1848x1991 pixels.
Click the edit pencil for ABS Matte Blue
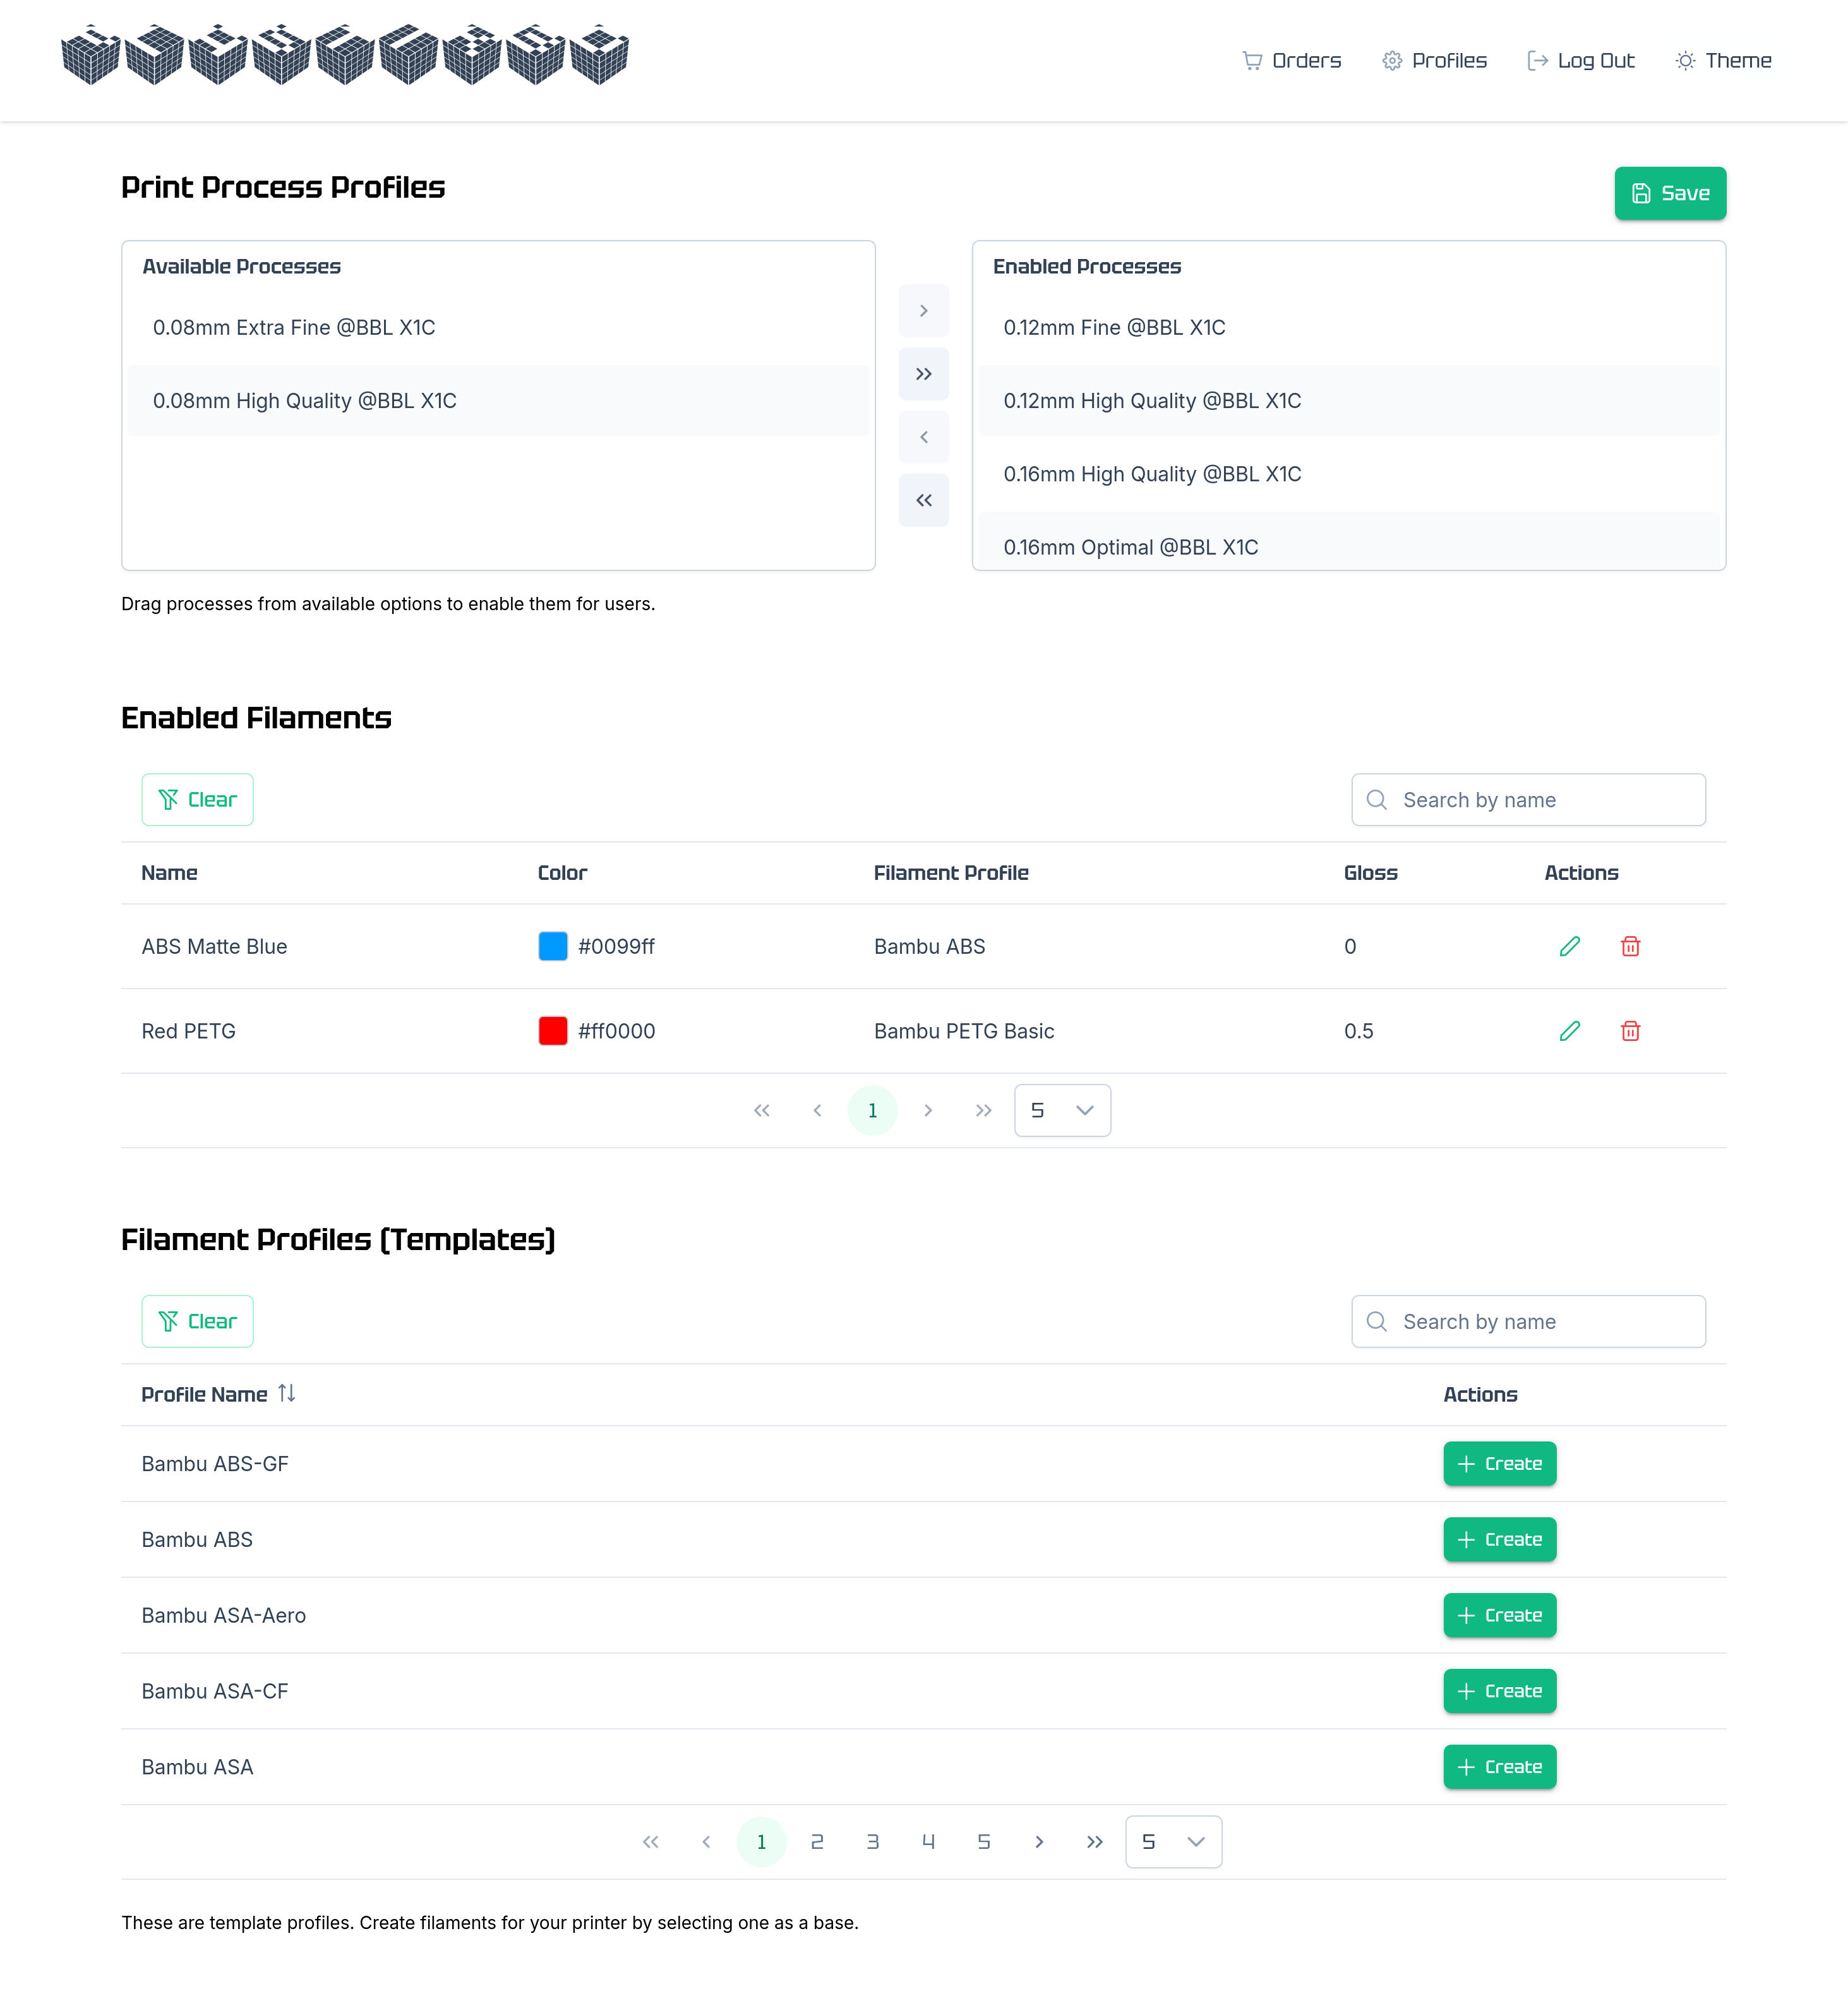[1569, 946]
